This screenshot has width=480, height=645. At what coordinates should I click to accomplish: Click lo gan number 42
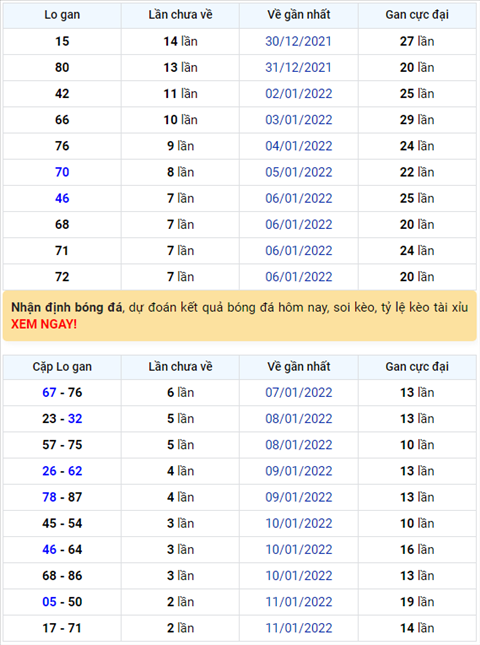(x=62, y=94)
